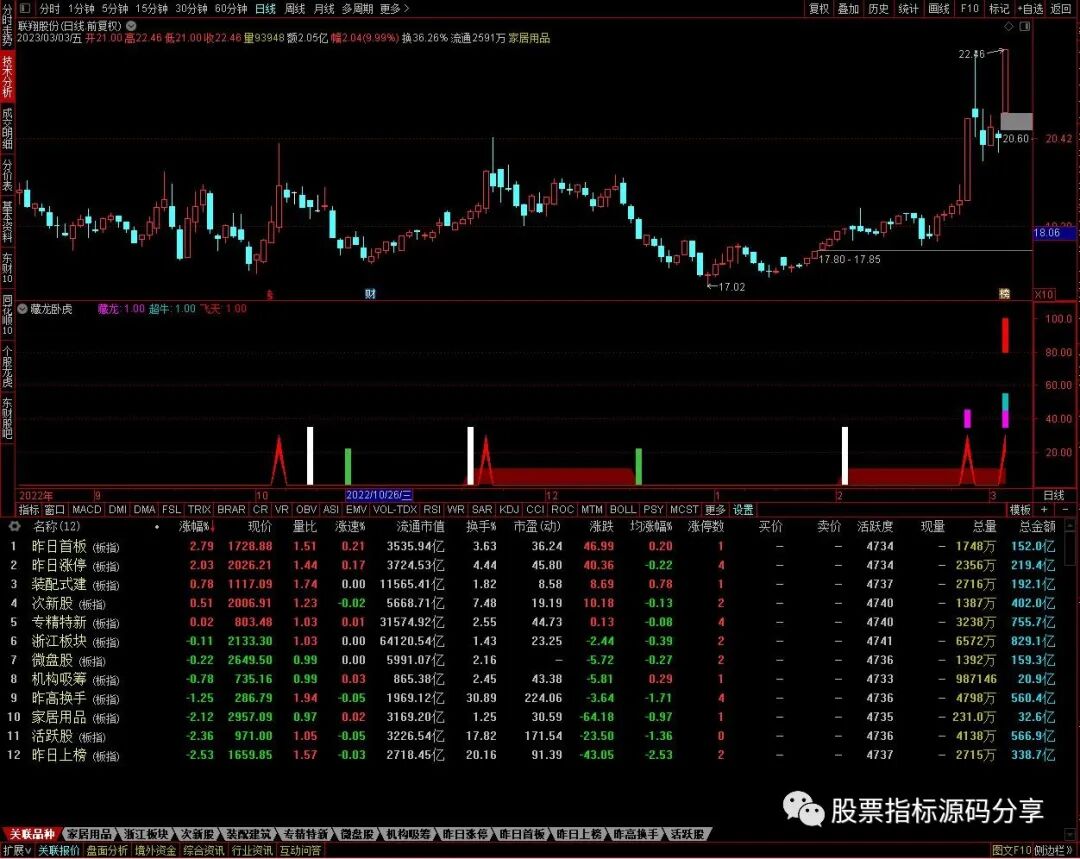This screenshot has height=859, width=1080.
Task: Open the 日线 period selector right of axis
Action: (1054, 495)
